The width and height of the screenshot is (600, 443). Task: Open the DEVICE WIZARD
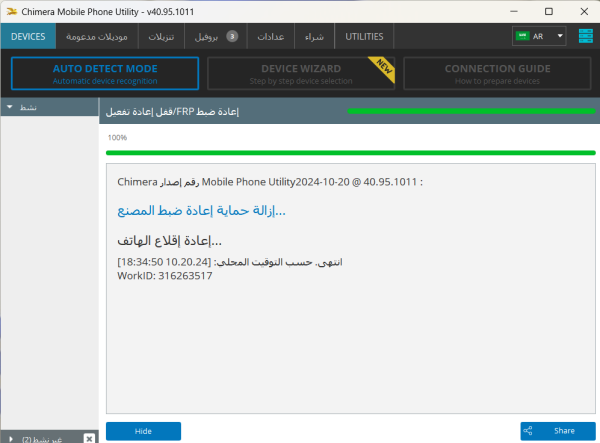click(301, 73)
